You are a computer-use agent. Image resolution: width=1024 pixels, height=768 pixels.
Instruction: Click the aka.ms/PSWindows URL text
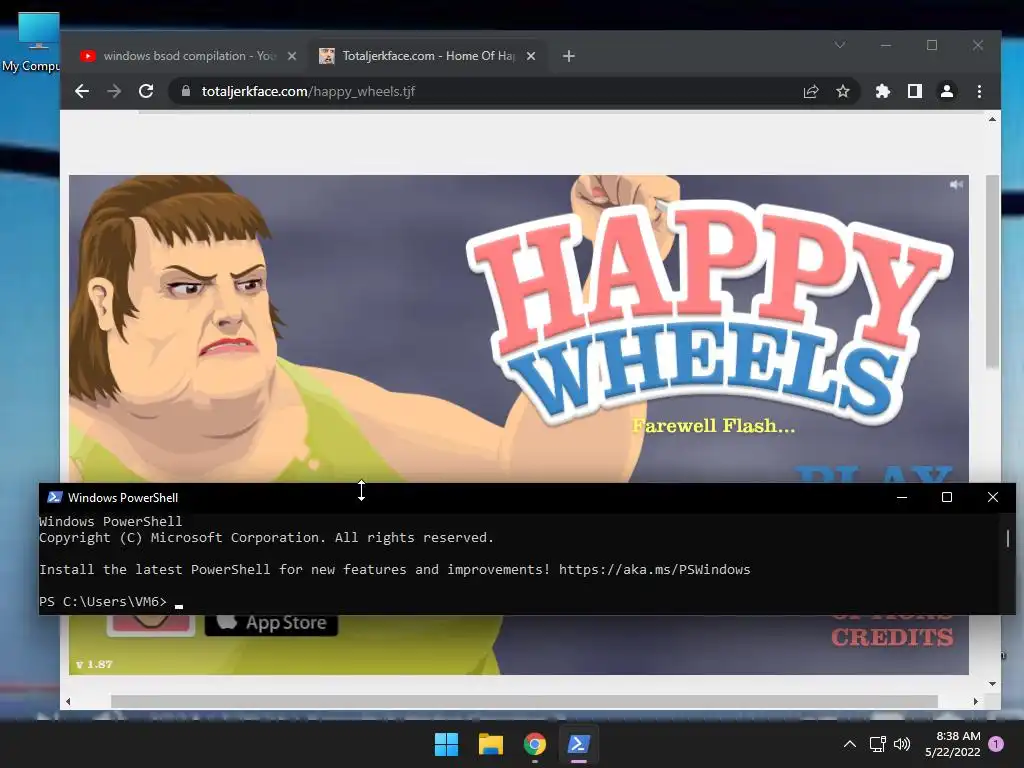(x=654, y=569)
